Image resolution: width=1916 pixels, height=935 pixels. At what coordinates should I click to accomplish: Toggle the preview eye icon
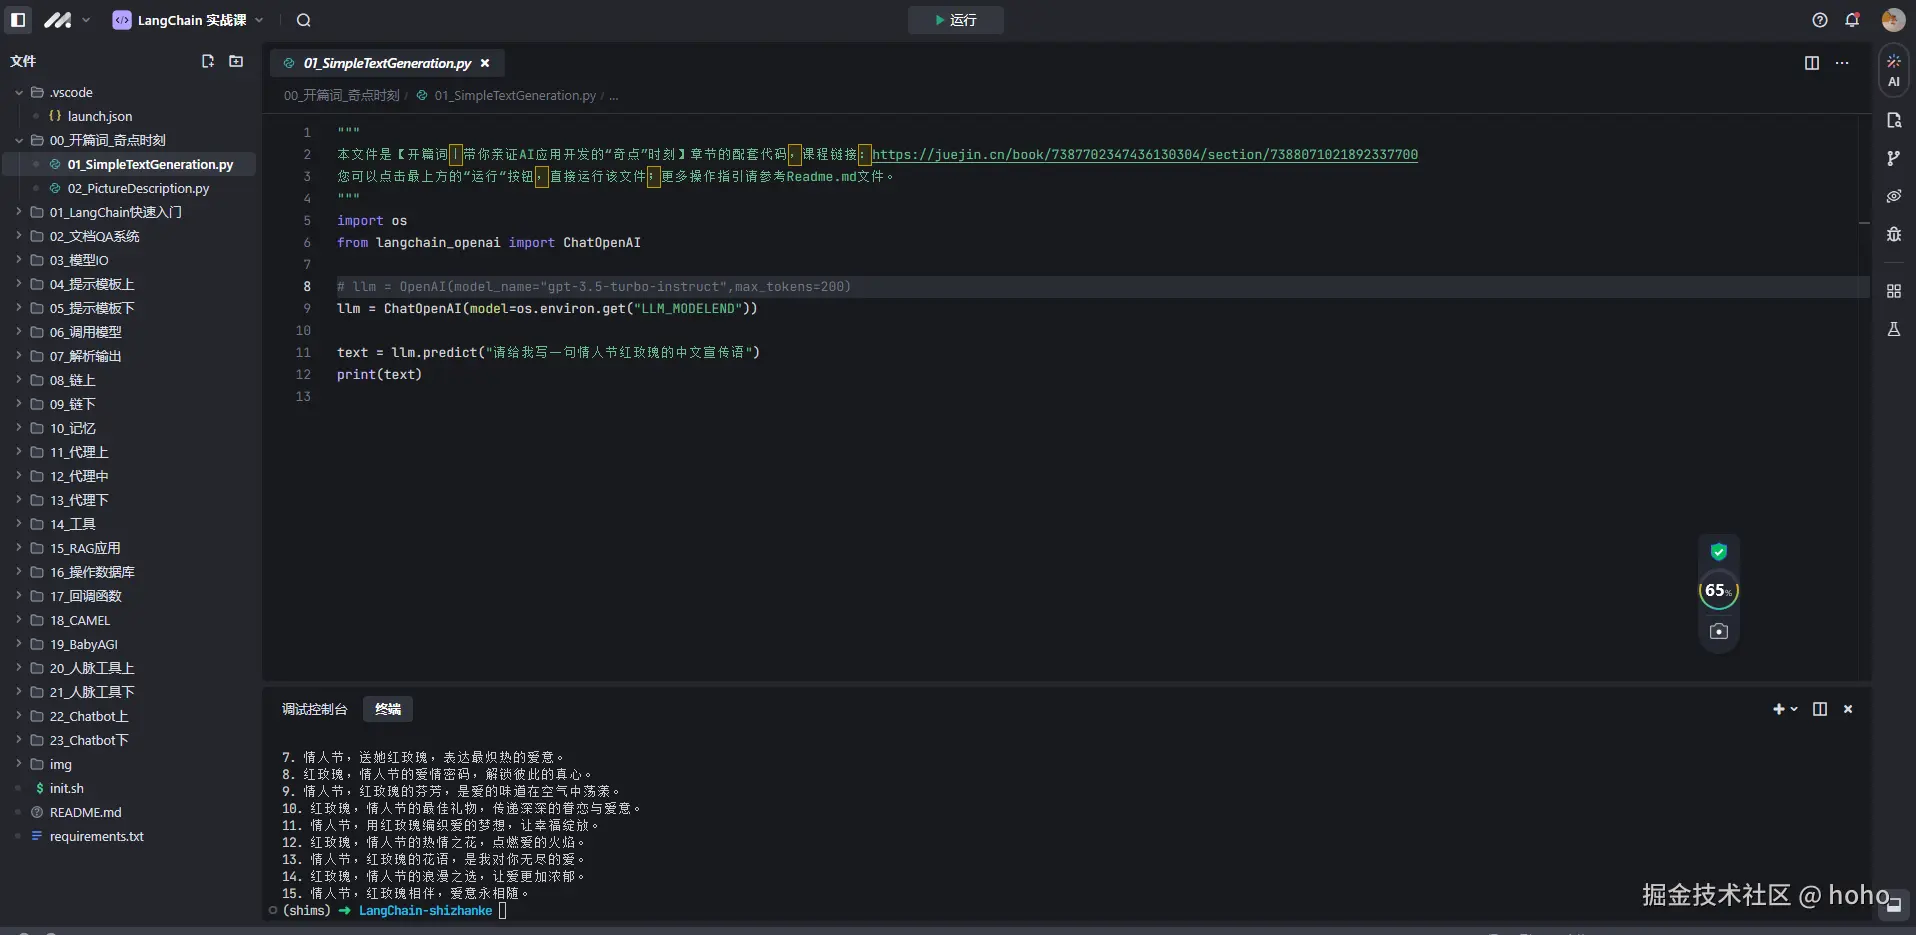tap(1893, 196)
